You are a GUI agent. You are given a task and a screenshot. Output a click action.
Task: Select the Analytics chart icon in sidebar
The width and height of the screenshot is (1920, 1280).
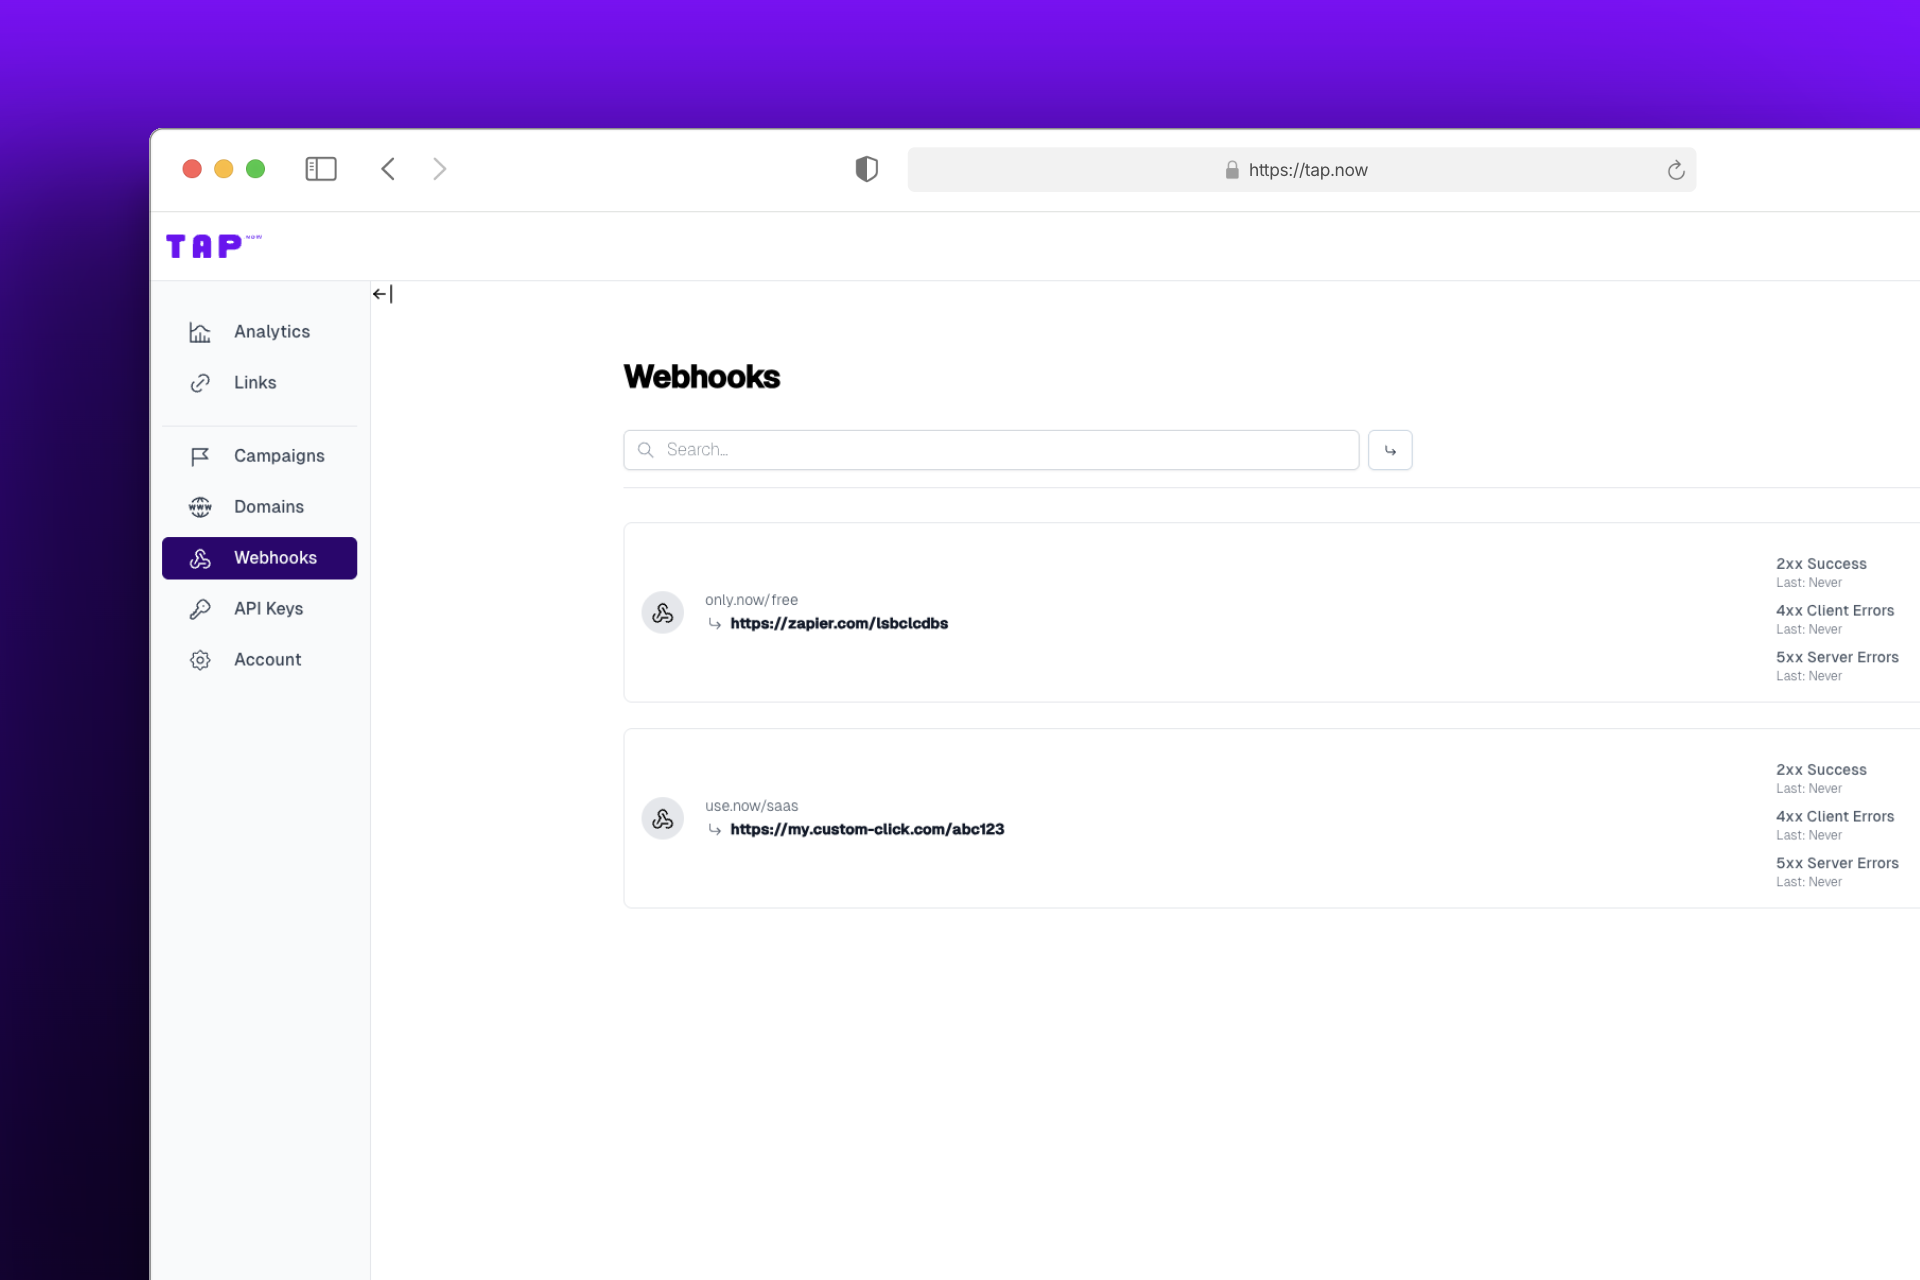click(200, 331)
